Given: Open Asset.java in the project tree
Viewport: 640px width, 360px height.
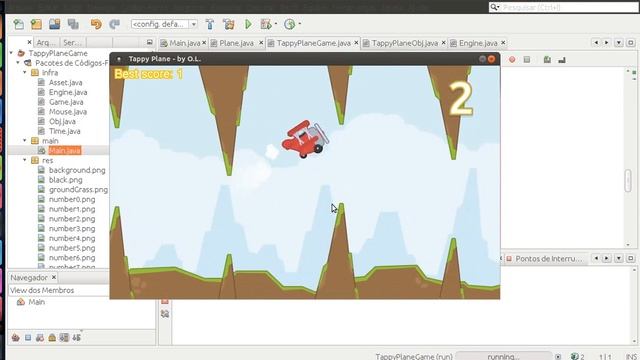Looking at the screenshot, I should (65, 82).
